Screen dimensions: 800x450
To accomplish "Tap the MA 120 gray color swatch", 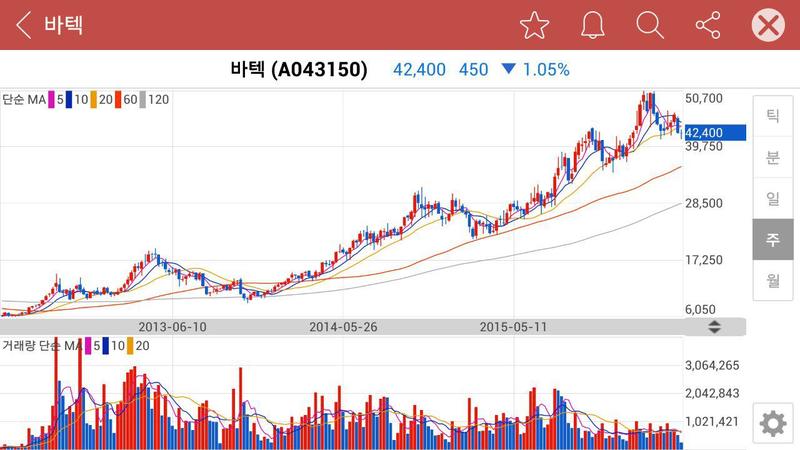I will pyautogui.click(x=142, y=99).
